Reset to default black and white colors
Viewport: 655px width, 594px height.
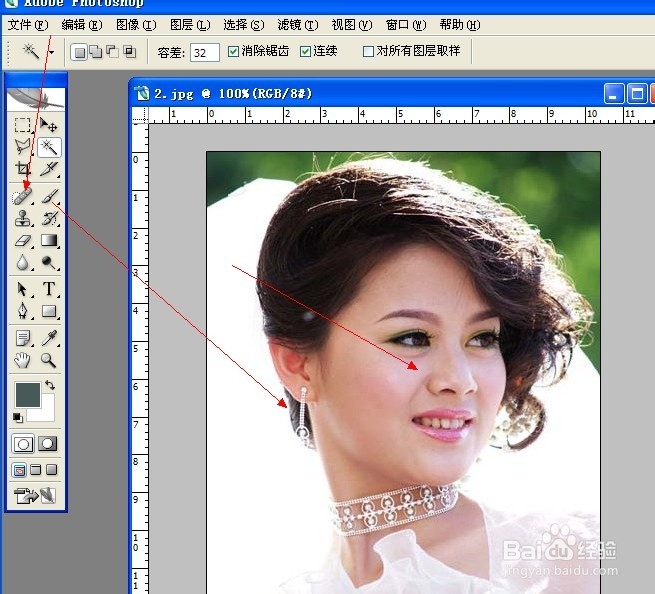point(18,417)
